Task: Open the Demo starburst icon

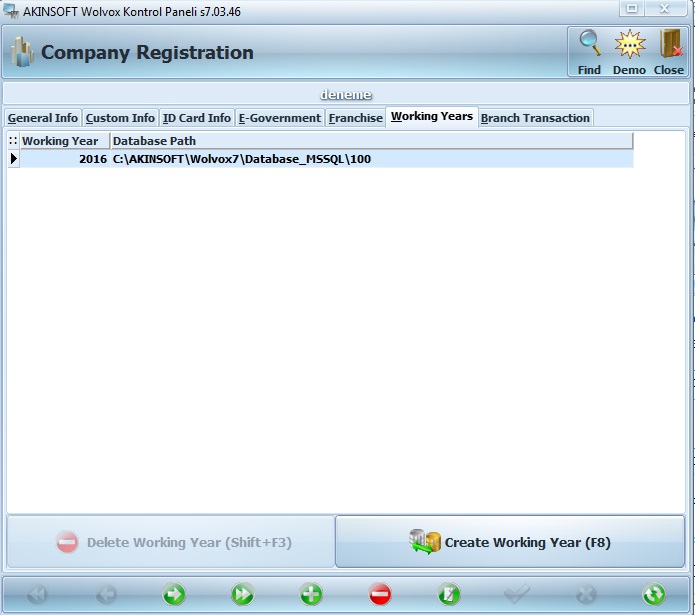Action: tap(629, 44)
